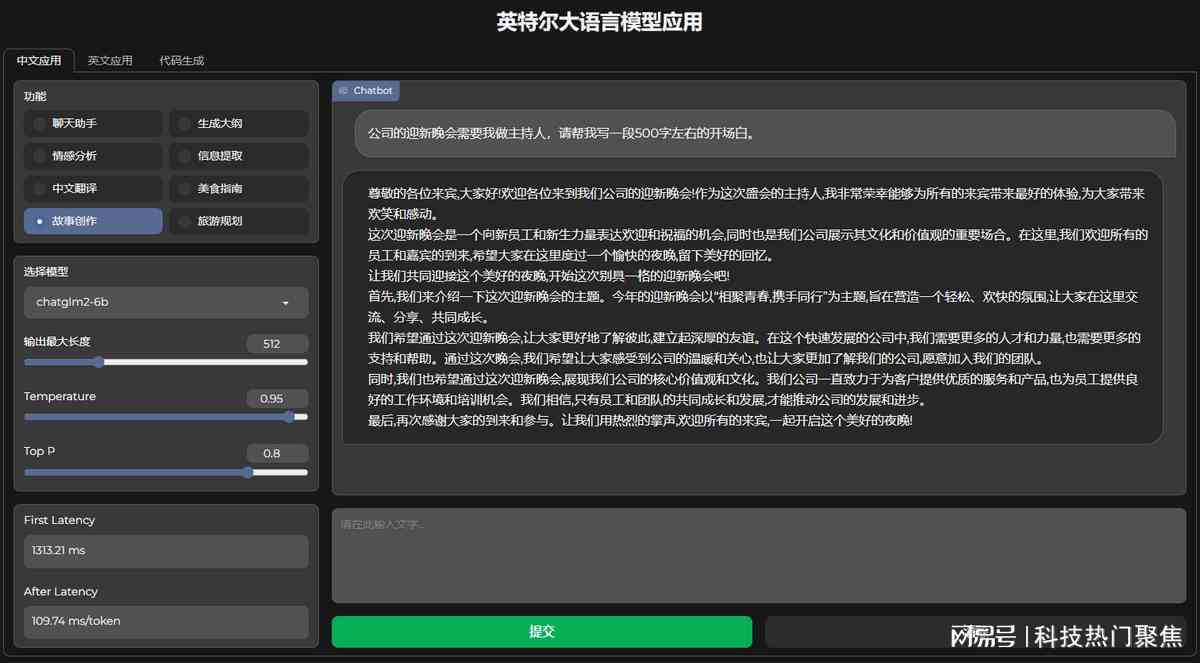Screen dimensions: 1200x663
Task: Click the 选择模型 label
Action: point(46,272)
